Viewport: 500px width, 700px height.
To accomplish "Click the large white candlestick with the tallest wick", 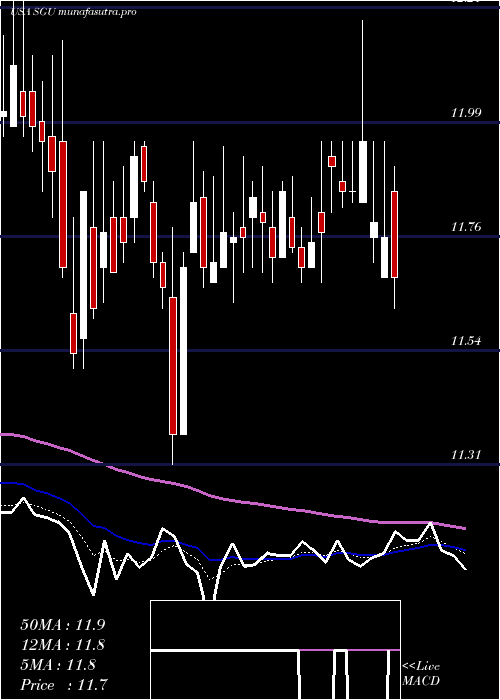I will (x=363, y=172).
